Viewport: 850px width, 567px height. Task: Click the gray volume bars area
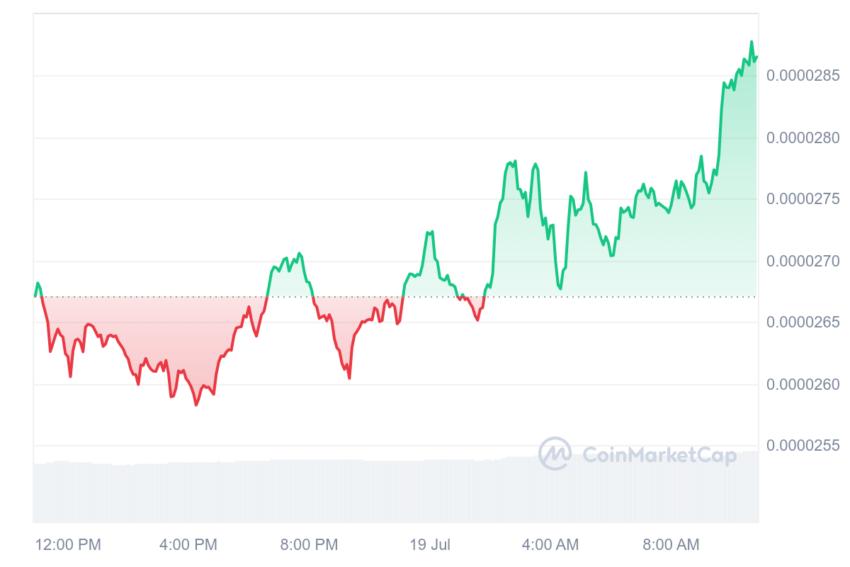pos(396,491)
